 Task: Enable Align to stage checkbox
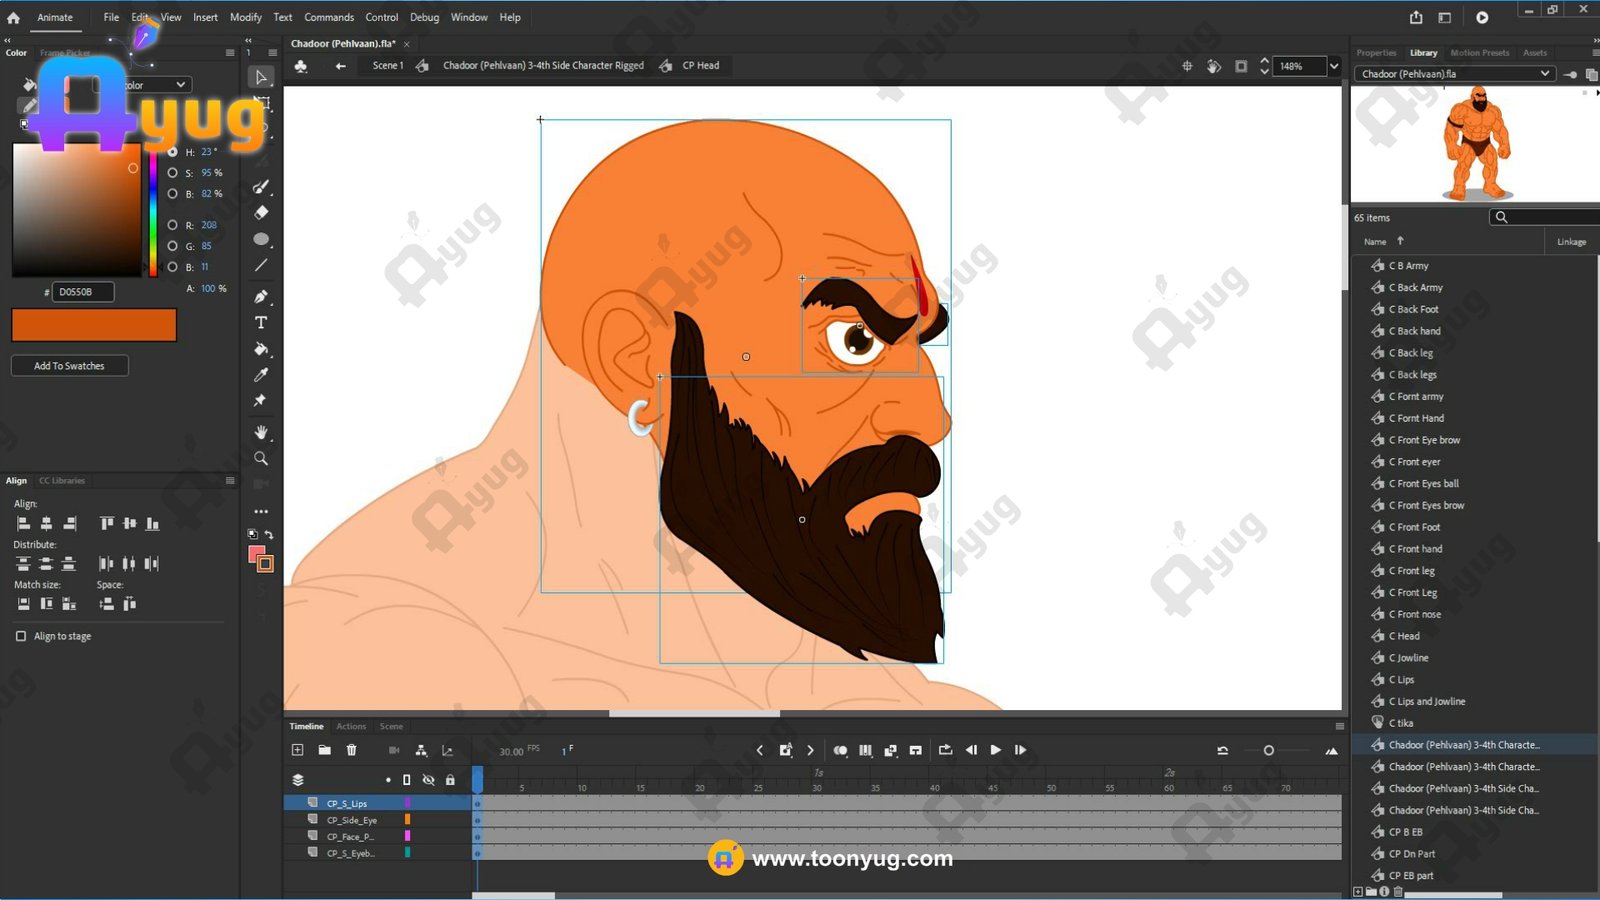tap(21, 636)
